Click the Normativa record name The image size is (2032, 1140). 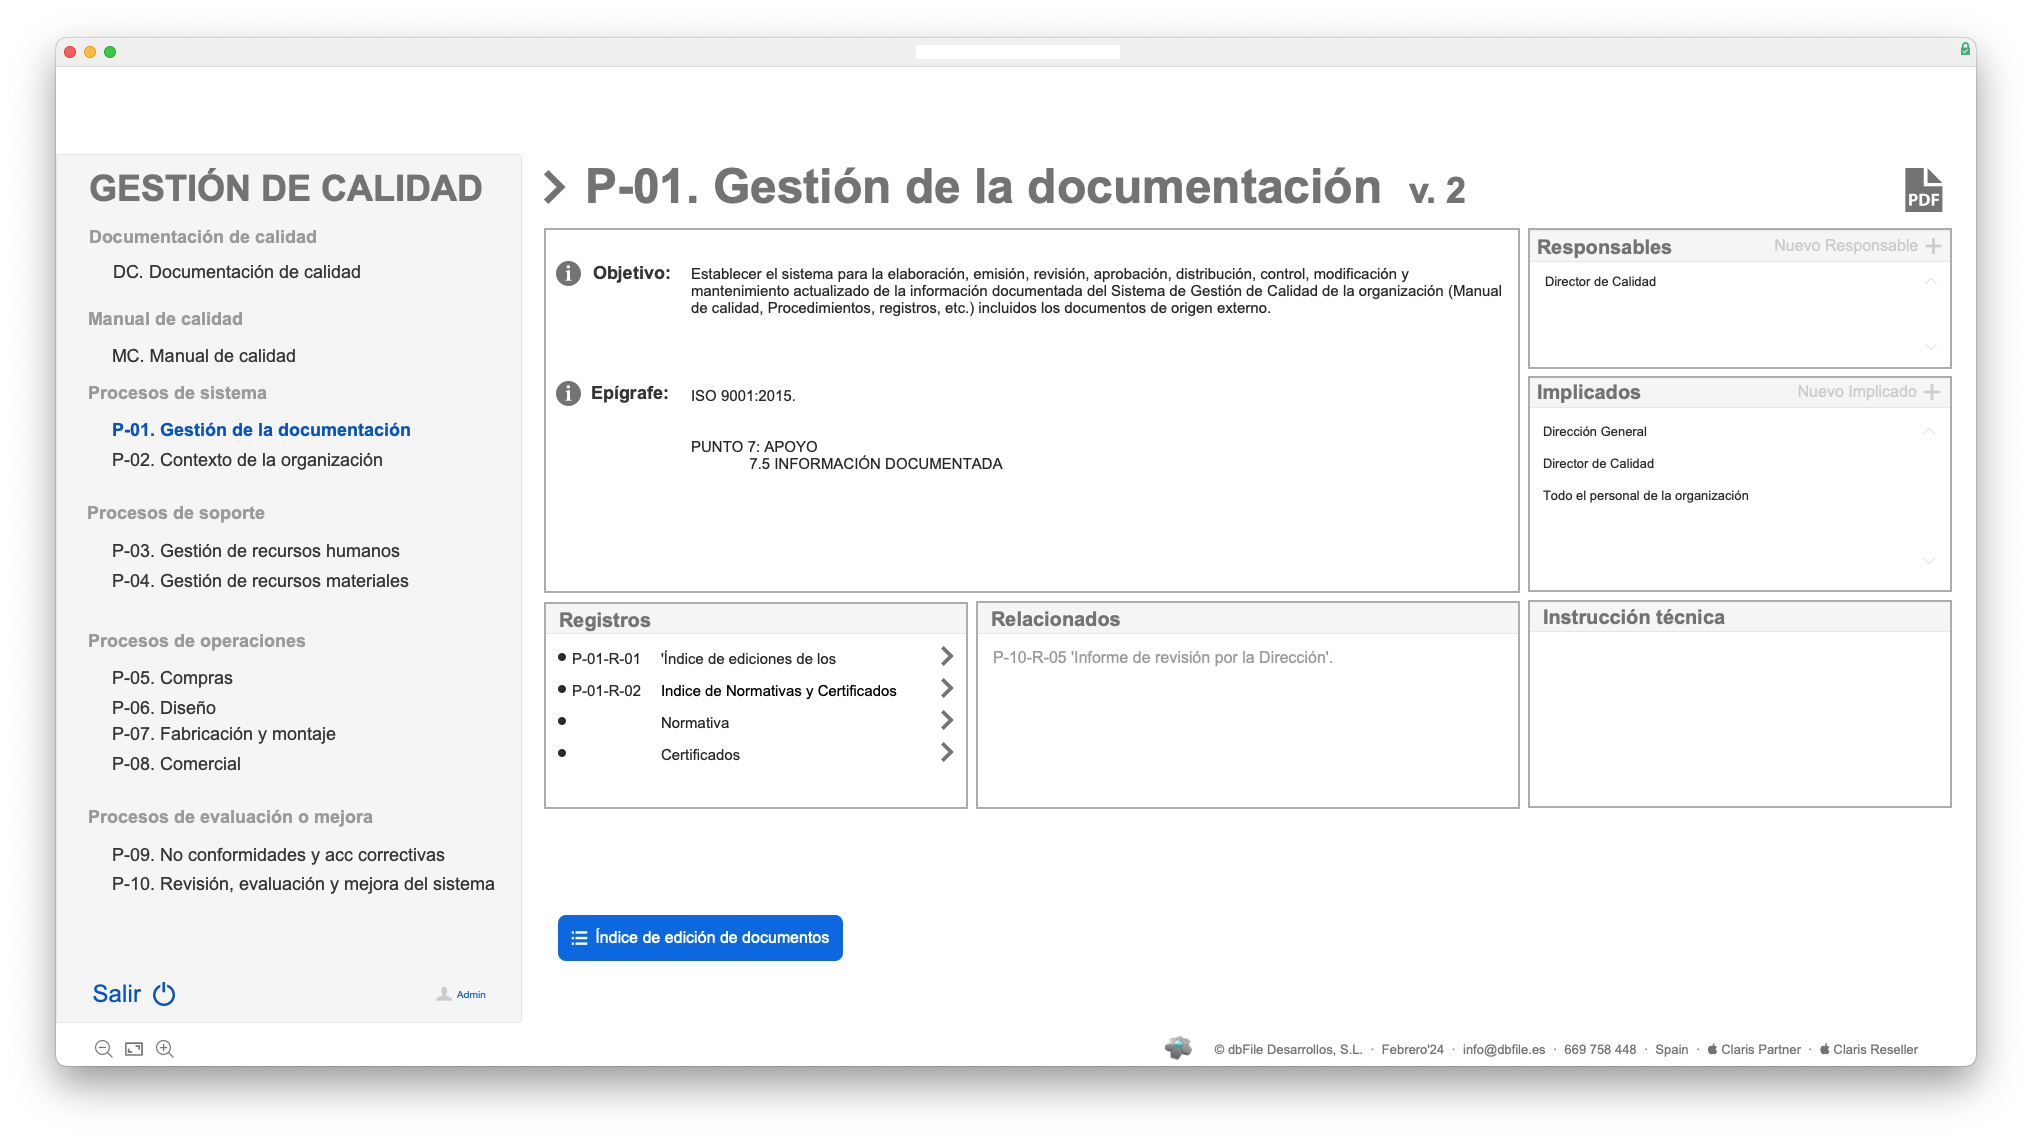[x=694, y=723]
